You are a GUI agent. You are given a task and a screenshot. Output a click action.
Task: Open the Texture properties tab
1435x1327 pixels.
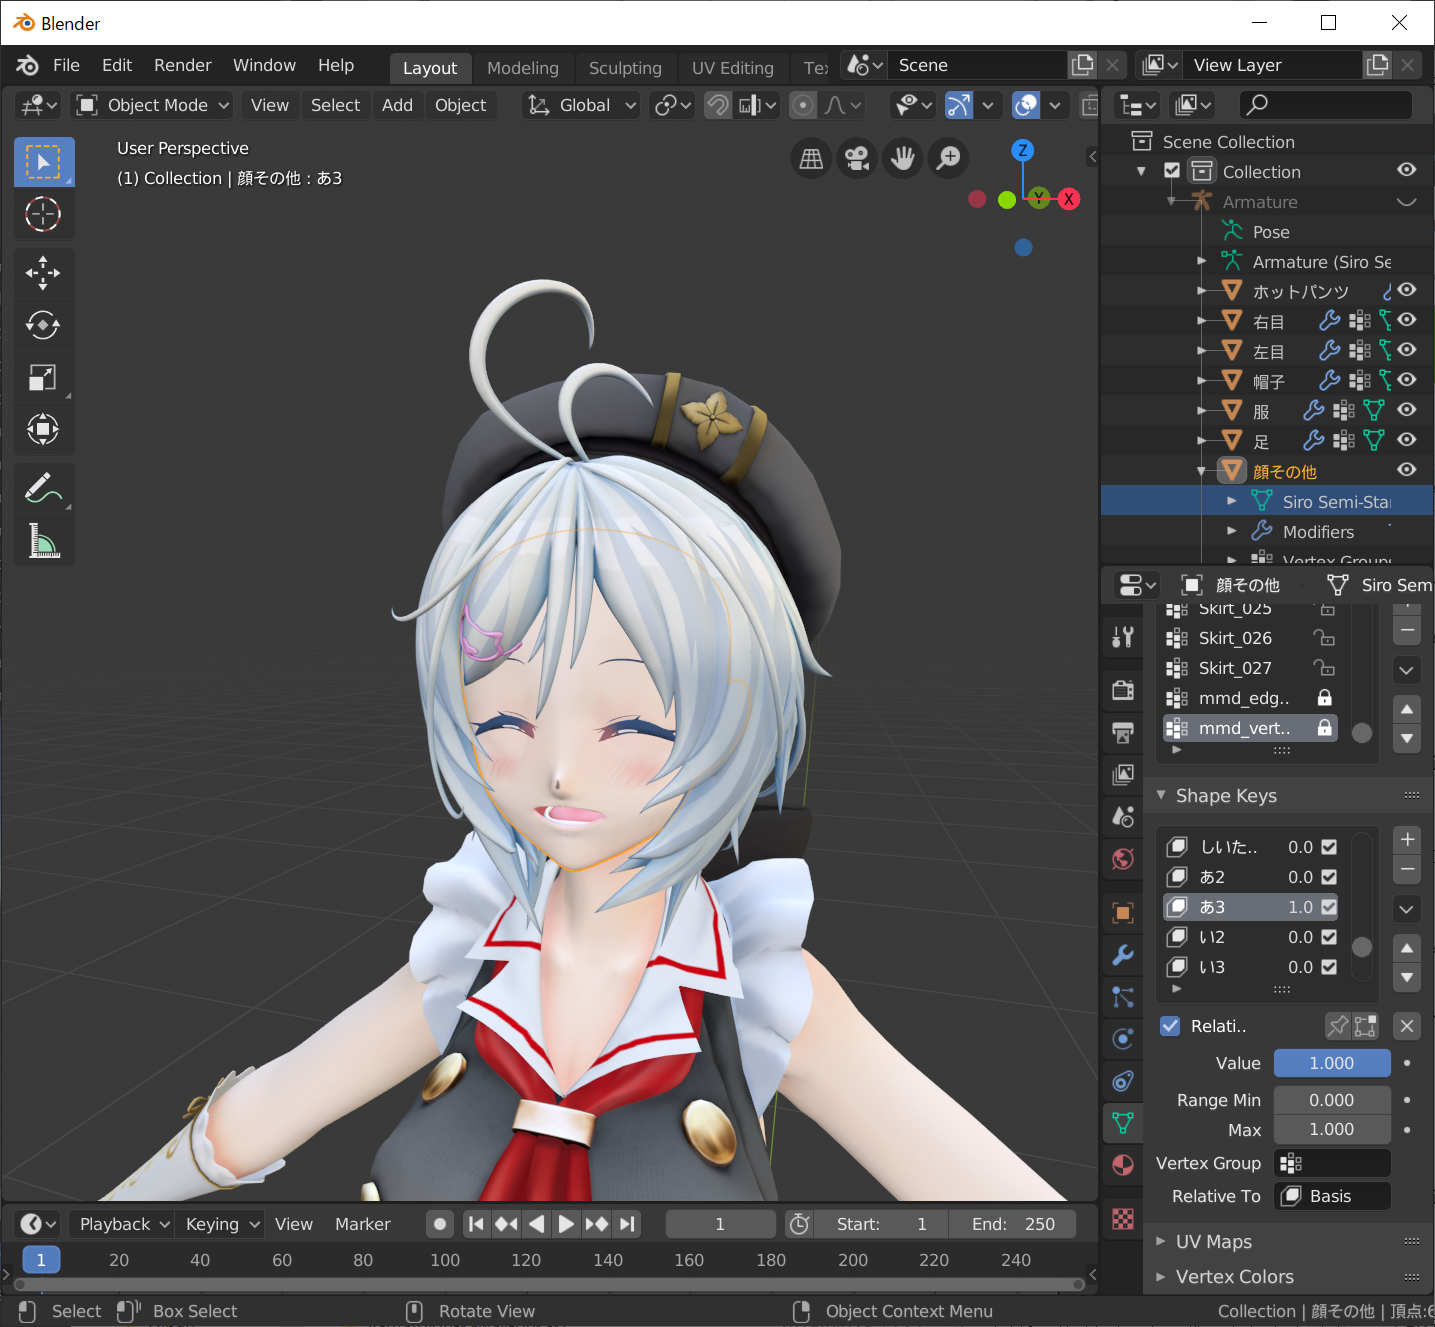(x=1123, y=1219)
